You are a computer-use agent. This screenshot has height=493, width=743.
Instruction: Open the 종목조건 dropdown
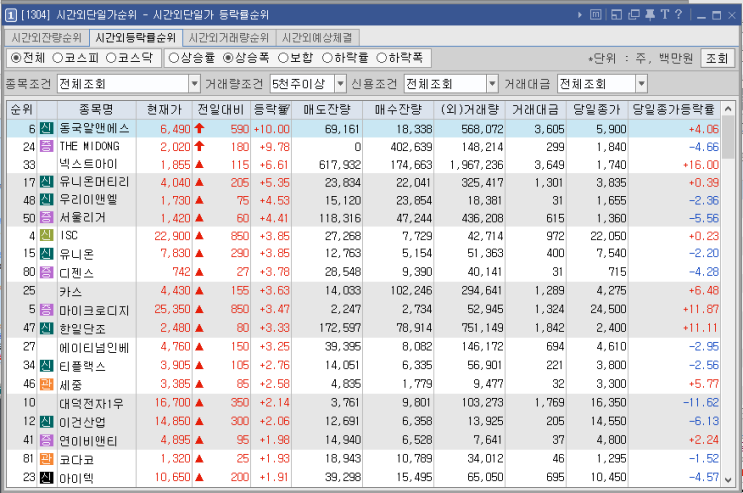coord(194,84)
